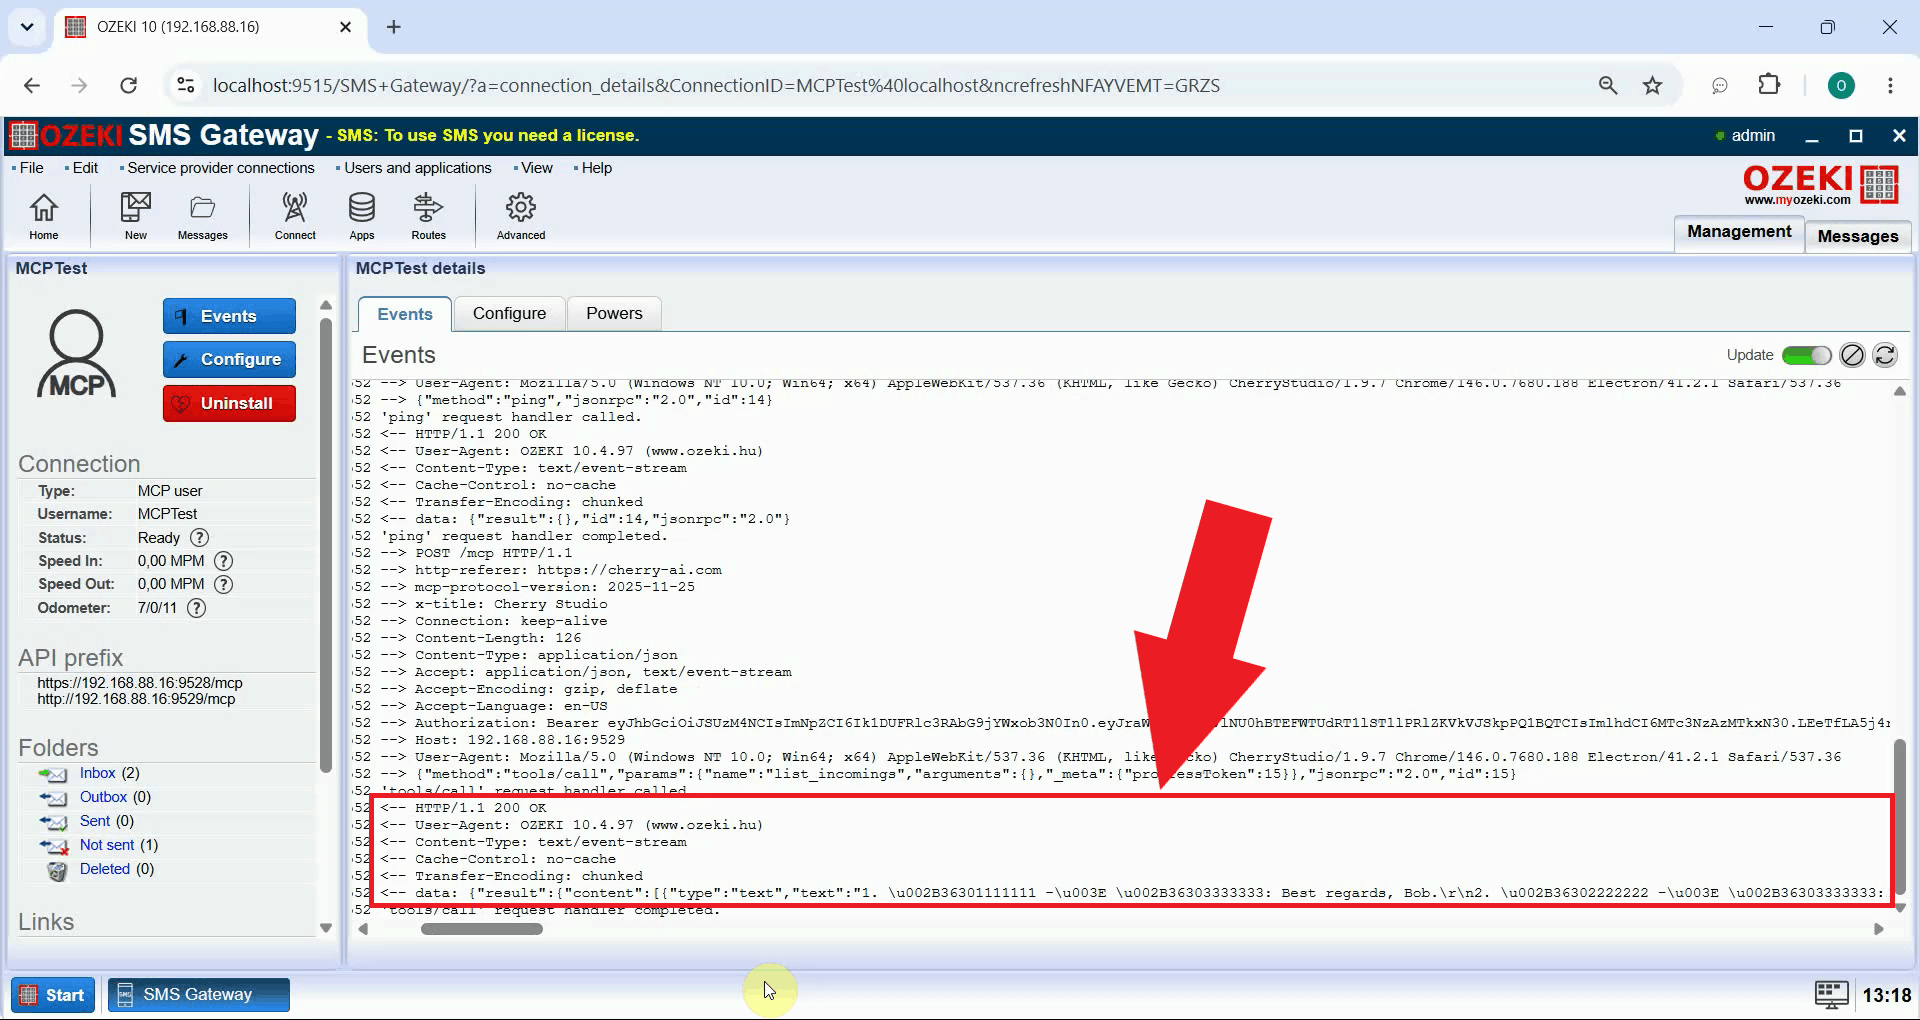
Task: Select the Messages tab at right
Action: pyautogui.click(x=1858, y=236)
